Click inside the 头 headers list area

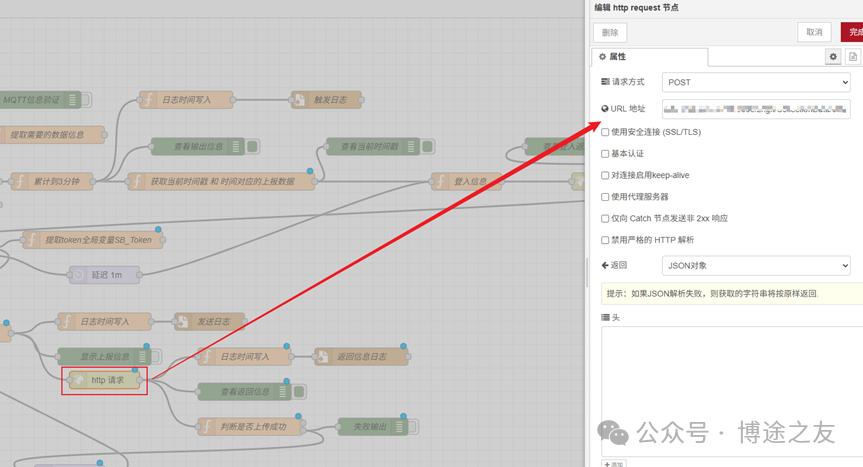pyautogui.click(x=732, y=391)
